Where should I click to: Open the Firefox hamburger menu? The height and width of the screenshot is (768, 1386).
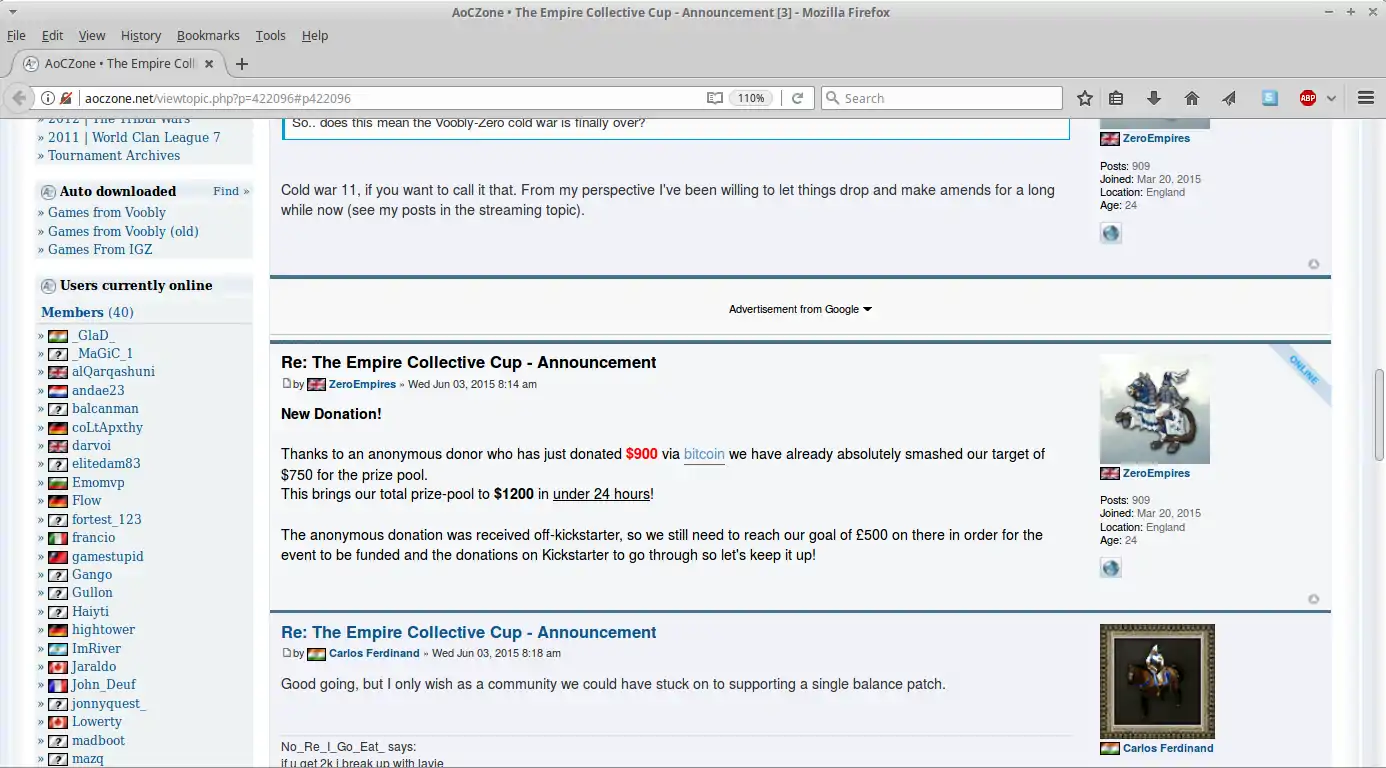coord(1366,98)
